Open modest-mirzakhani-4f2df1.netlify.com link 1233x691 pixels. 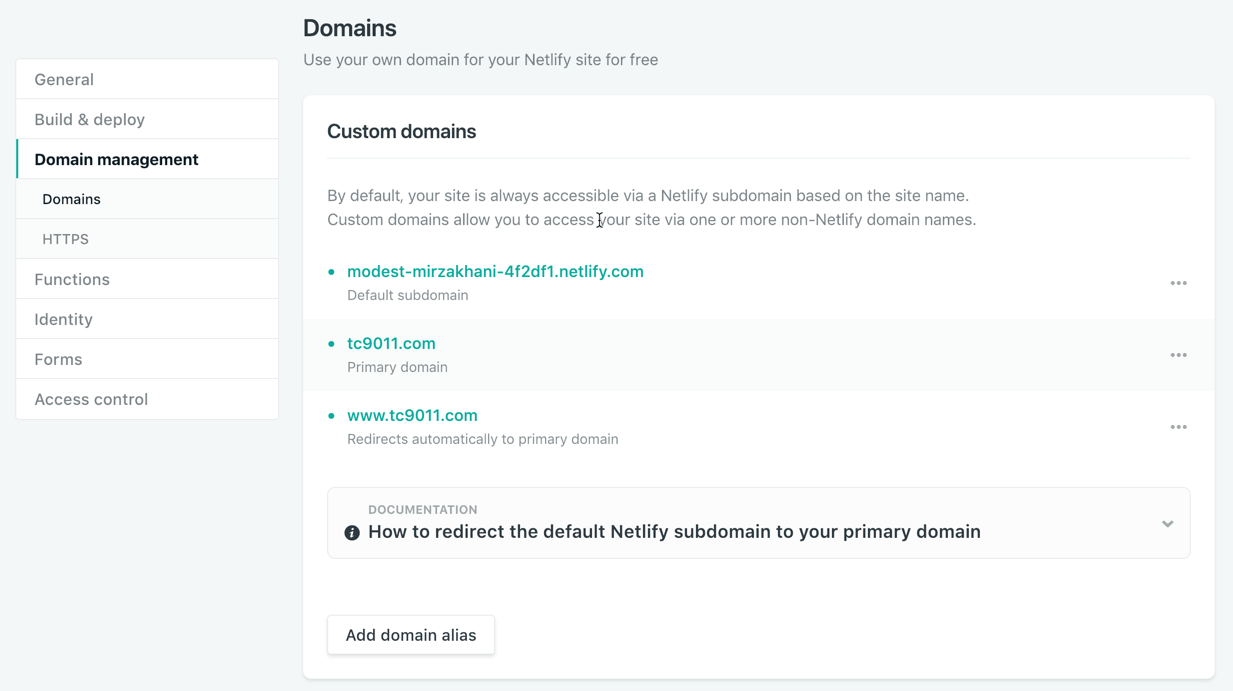click(x=495, y=271)
